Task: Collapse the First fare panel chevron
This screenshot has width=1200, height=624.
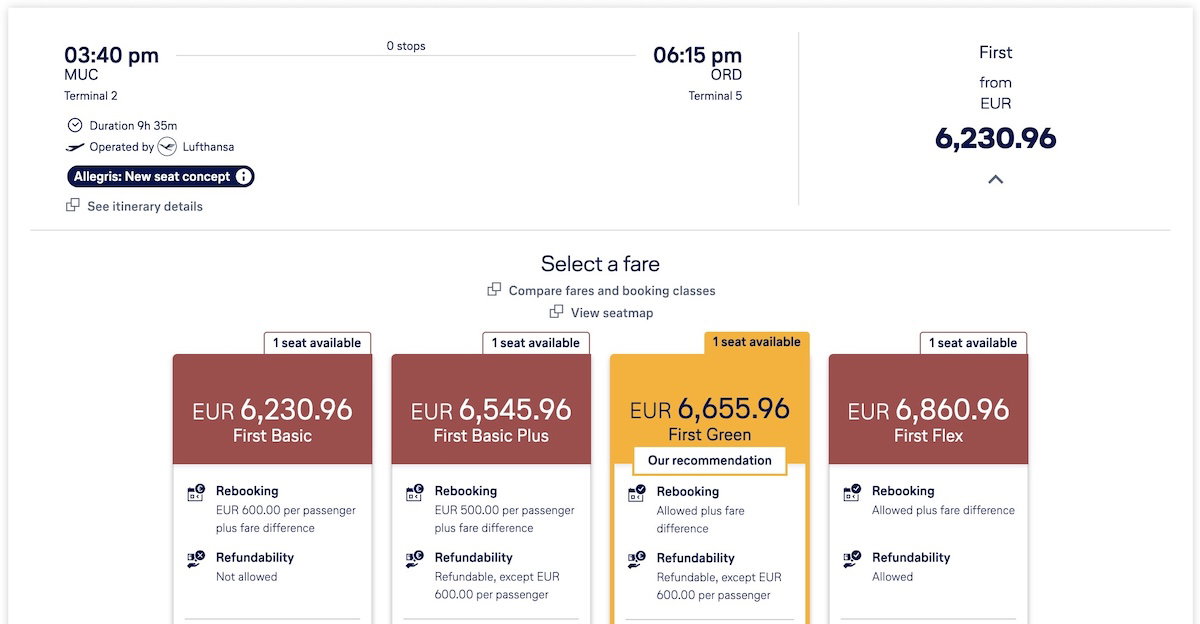Action: [995, 180]
